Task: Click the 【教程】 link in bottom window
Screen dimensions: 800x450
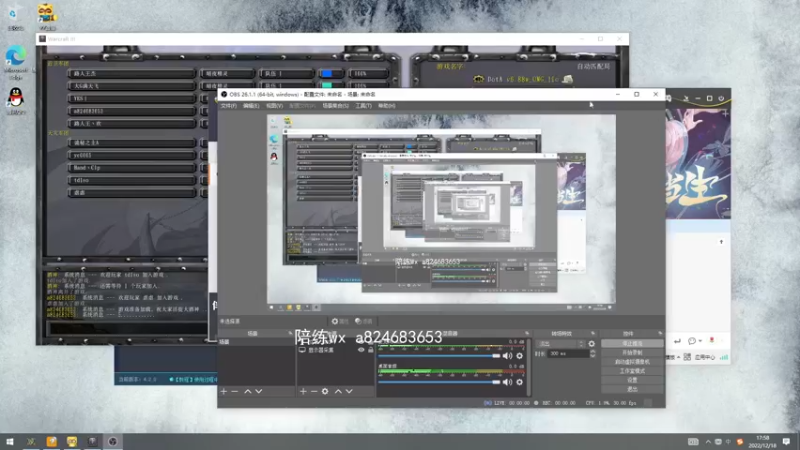Action: 195,380
